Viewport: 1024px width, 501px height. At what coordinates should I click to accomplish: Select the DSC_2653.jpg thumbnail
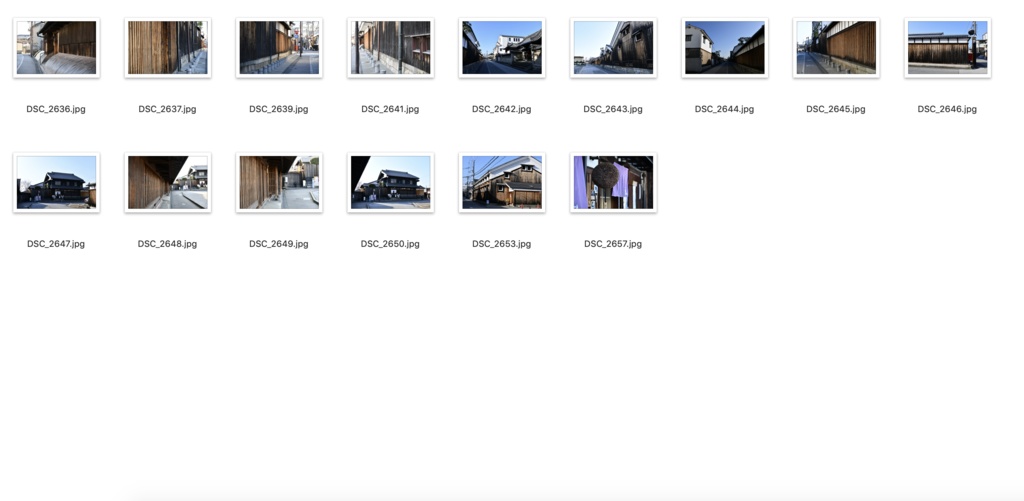point(502,182)
